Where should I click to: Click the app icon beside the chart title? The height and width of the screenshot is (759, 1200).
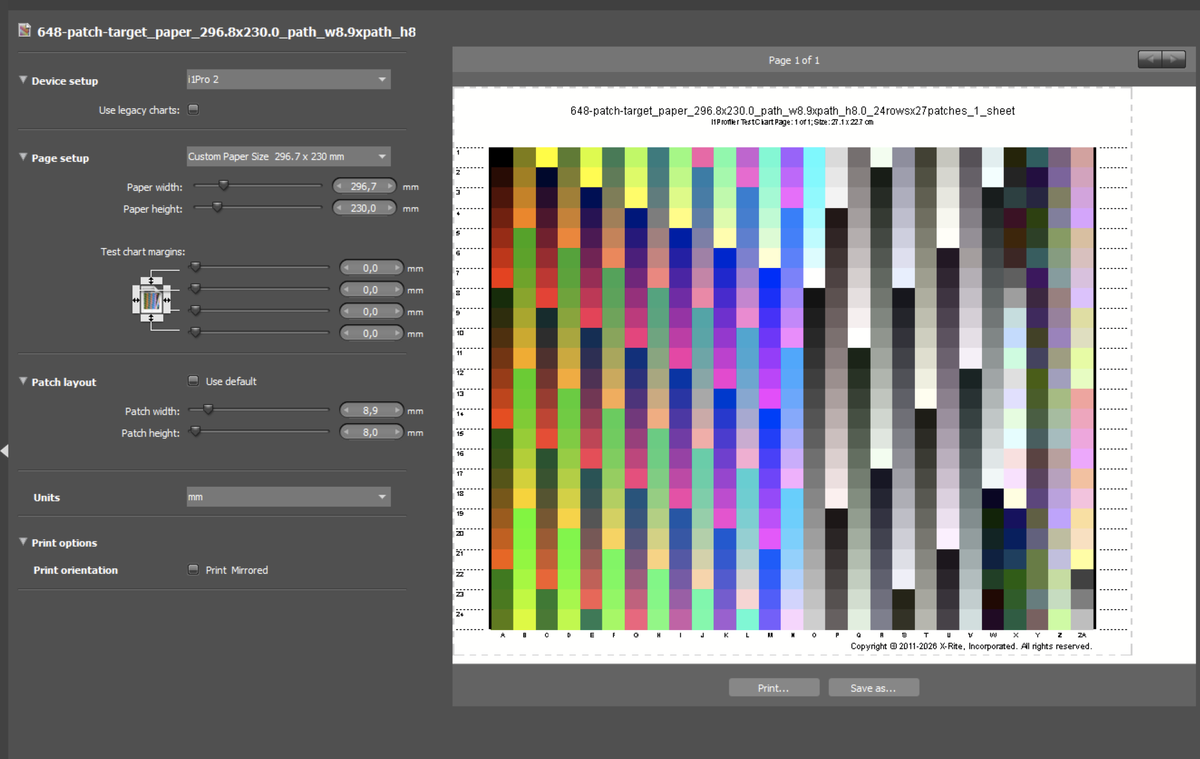[25, 31]
